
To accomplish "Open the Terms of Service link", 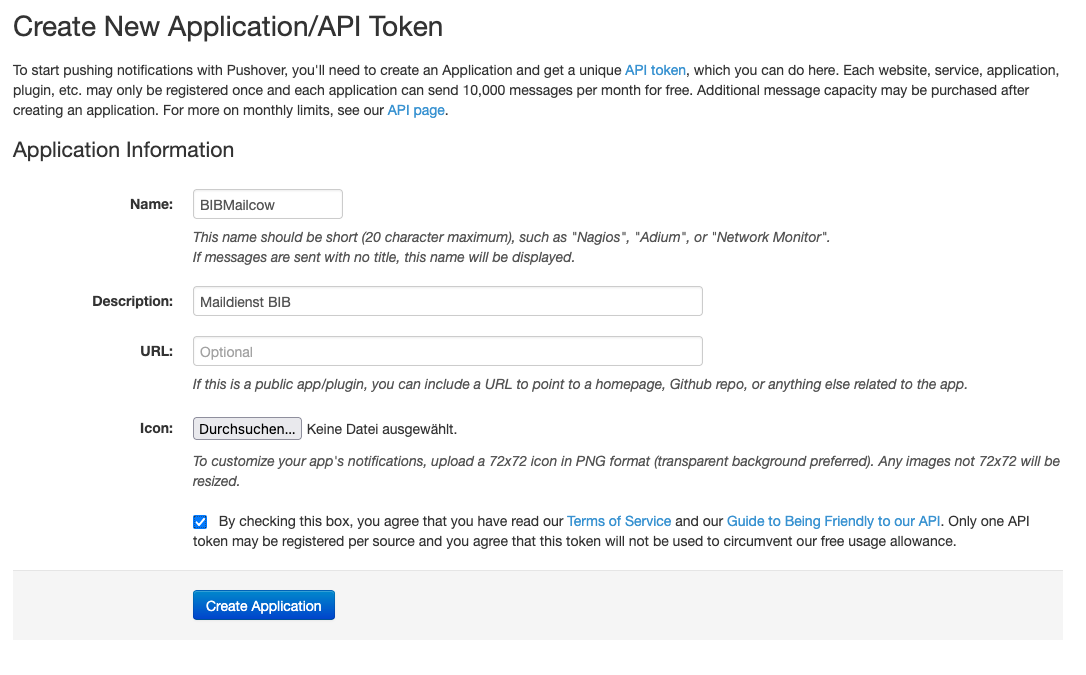I will (618, 521).
